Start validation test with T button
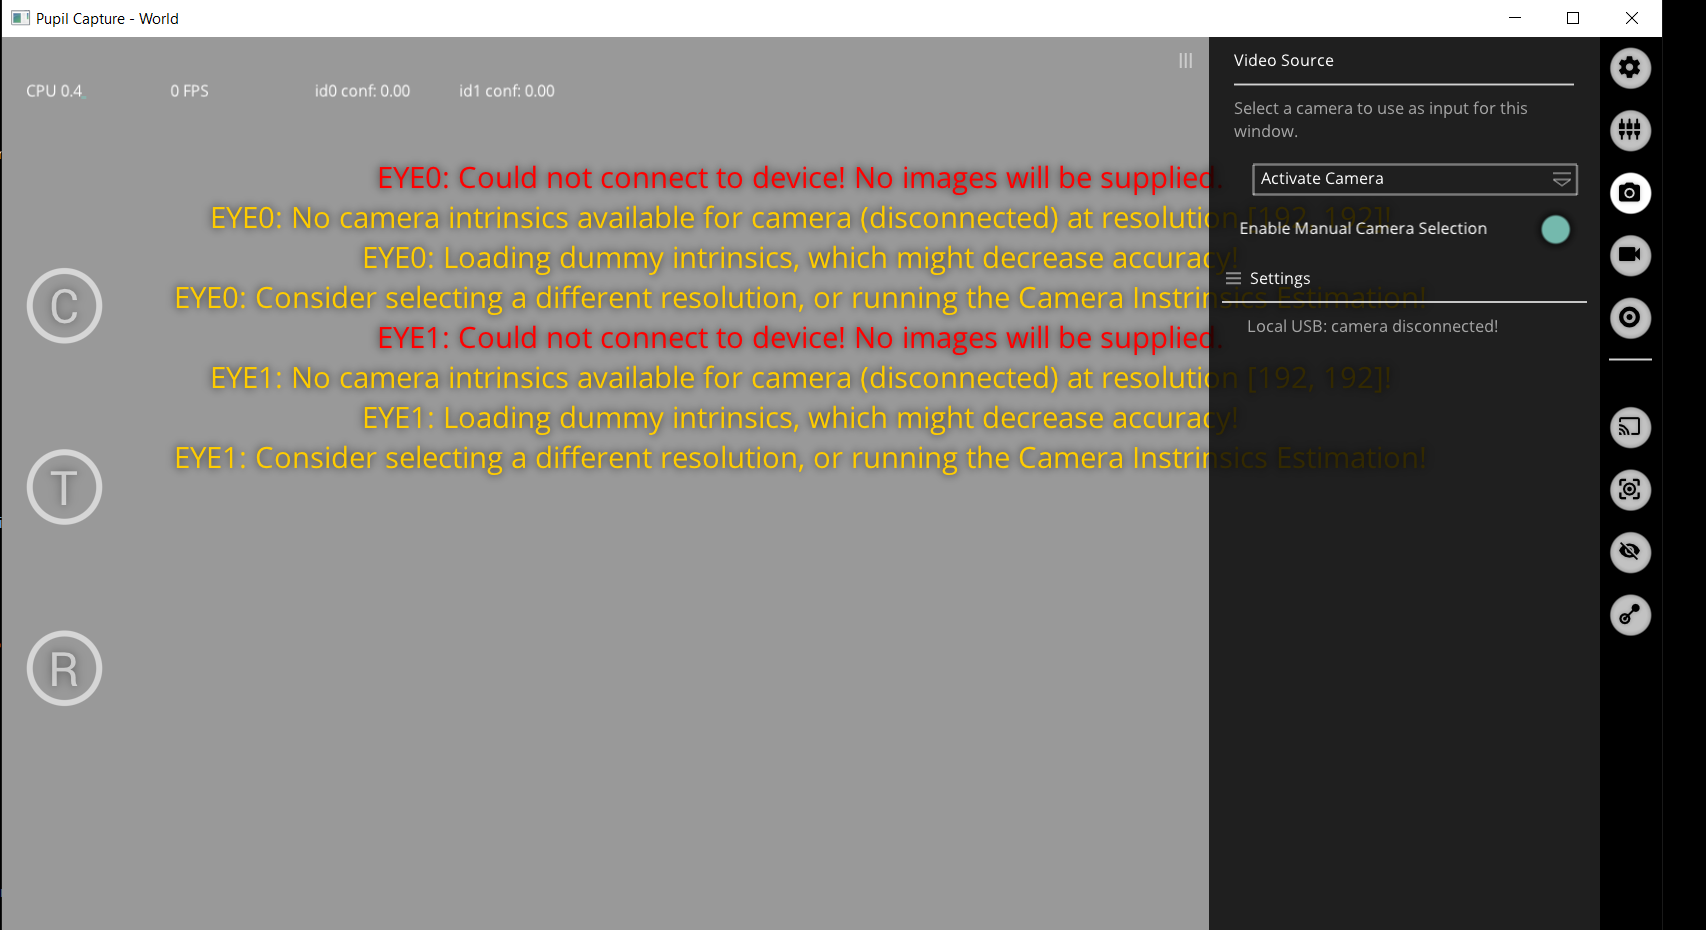Image resolution: width=1706 pixels, height=930 pixels. 64,487
